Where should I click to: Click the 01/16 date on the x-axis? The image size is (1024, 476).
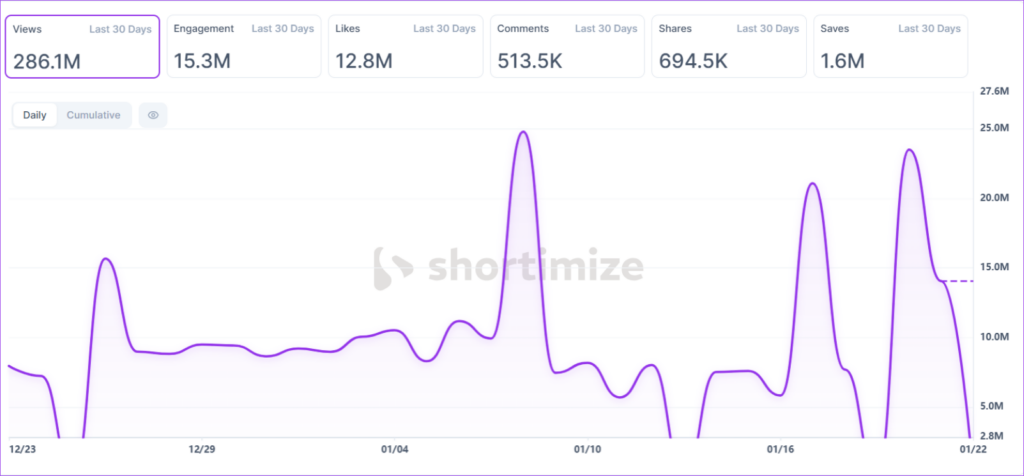click(780, 449)
